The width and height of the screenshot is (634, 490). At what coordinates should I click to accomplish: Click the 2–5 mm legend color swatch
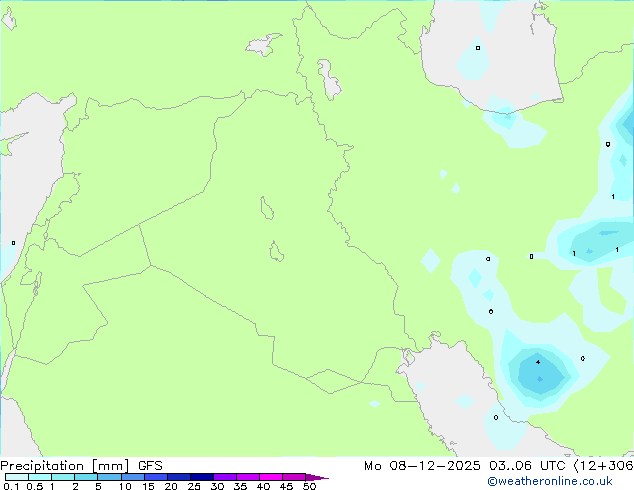pos(86,477)
